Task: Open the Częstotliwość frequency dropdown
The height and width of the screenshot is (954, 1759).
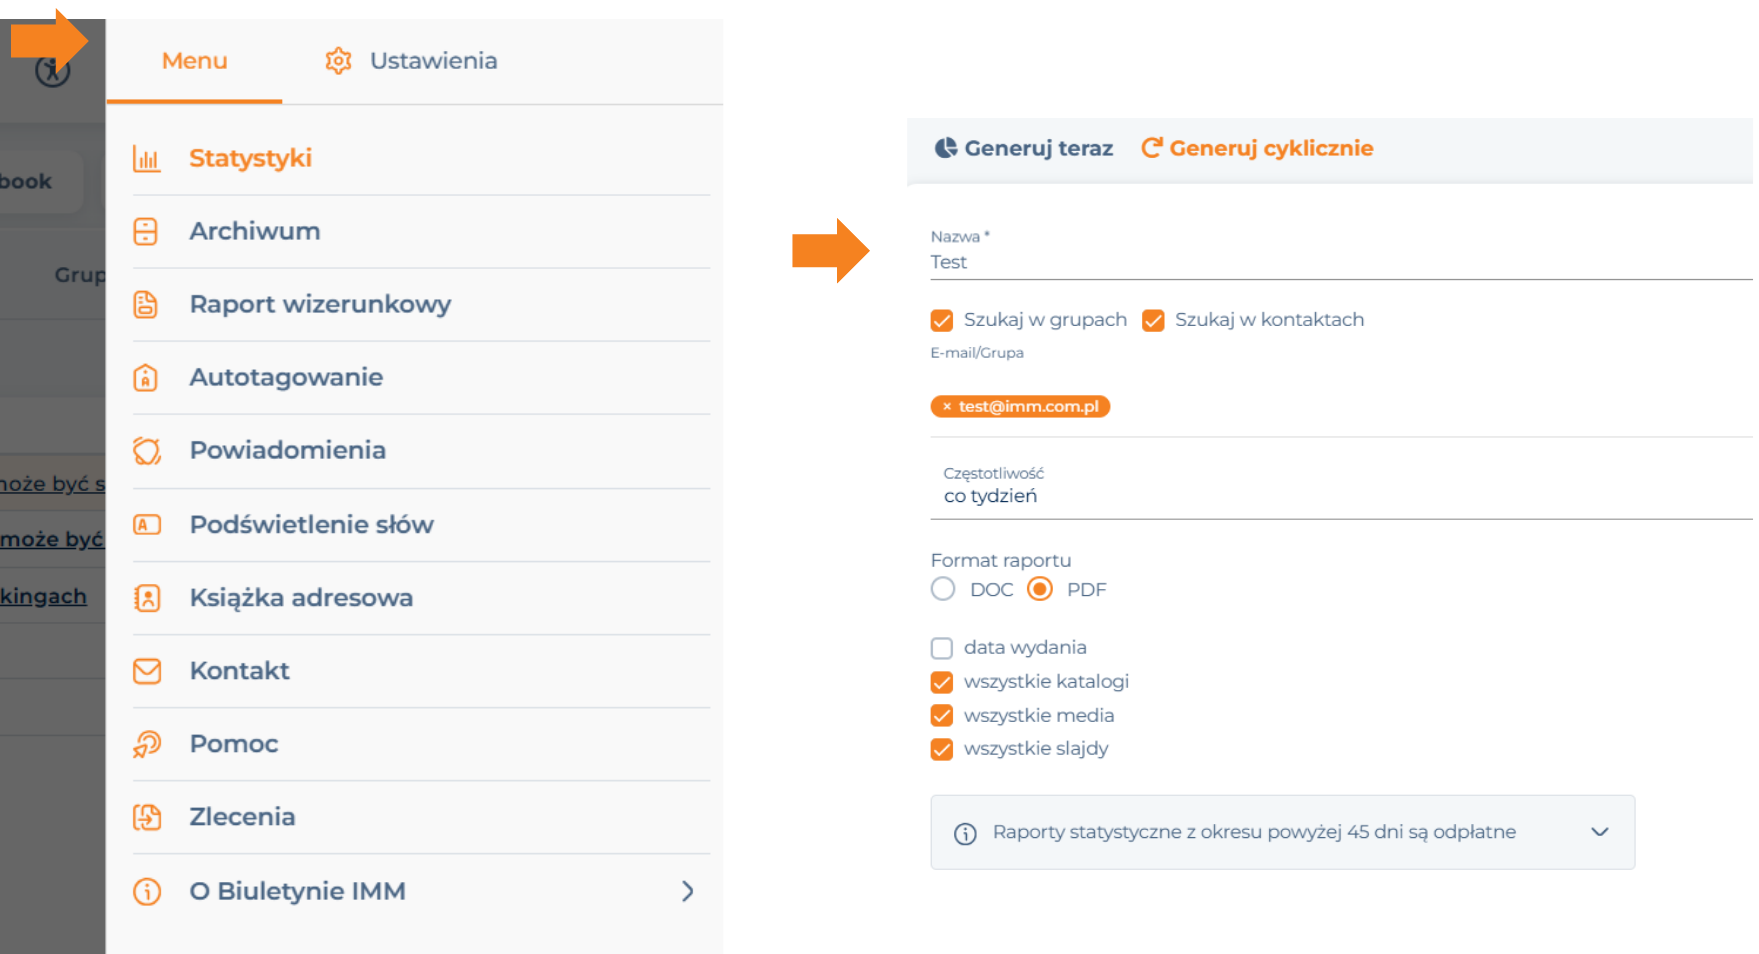Action: [x=1341, y=486]
